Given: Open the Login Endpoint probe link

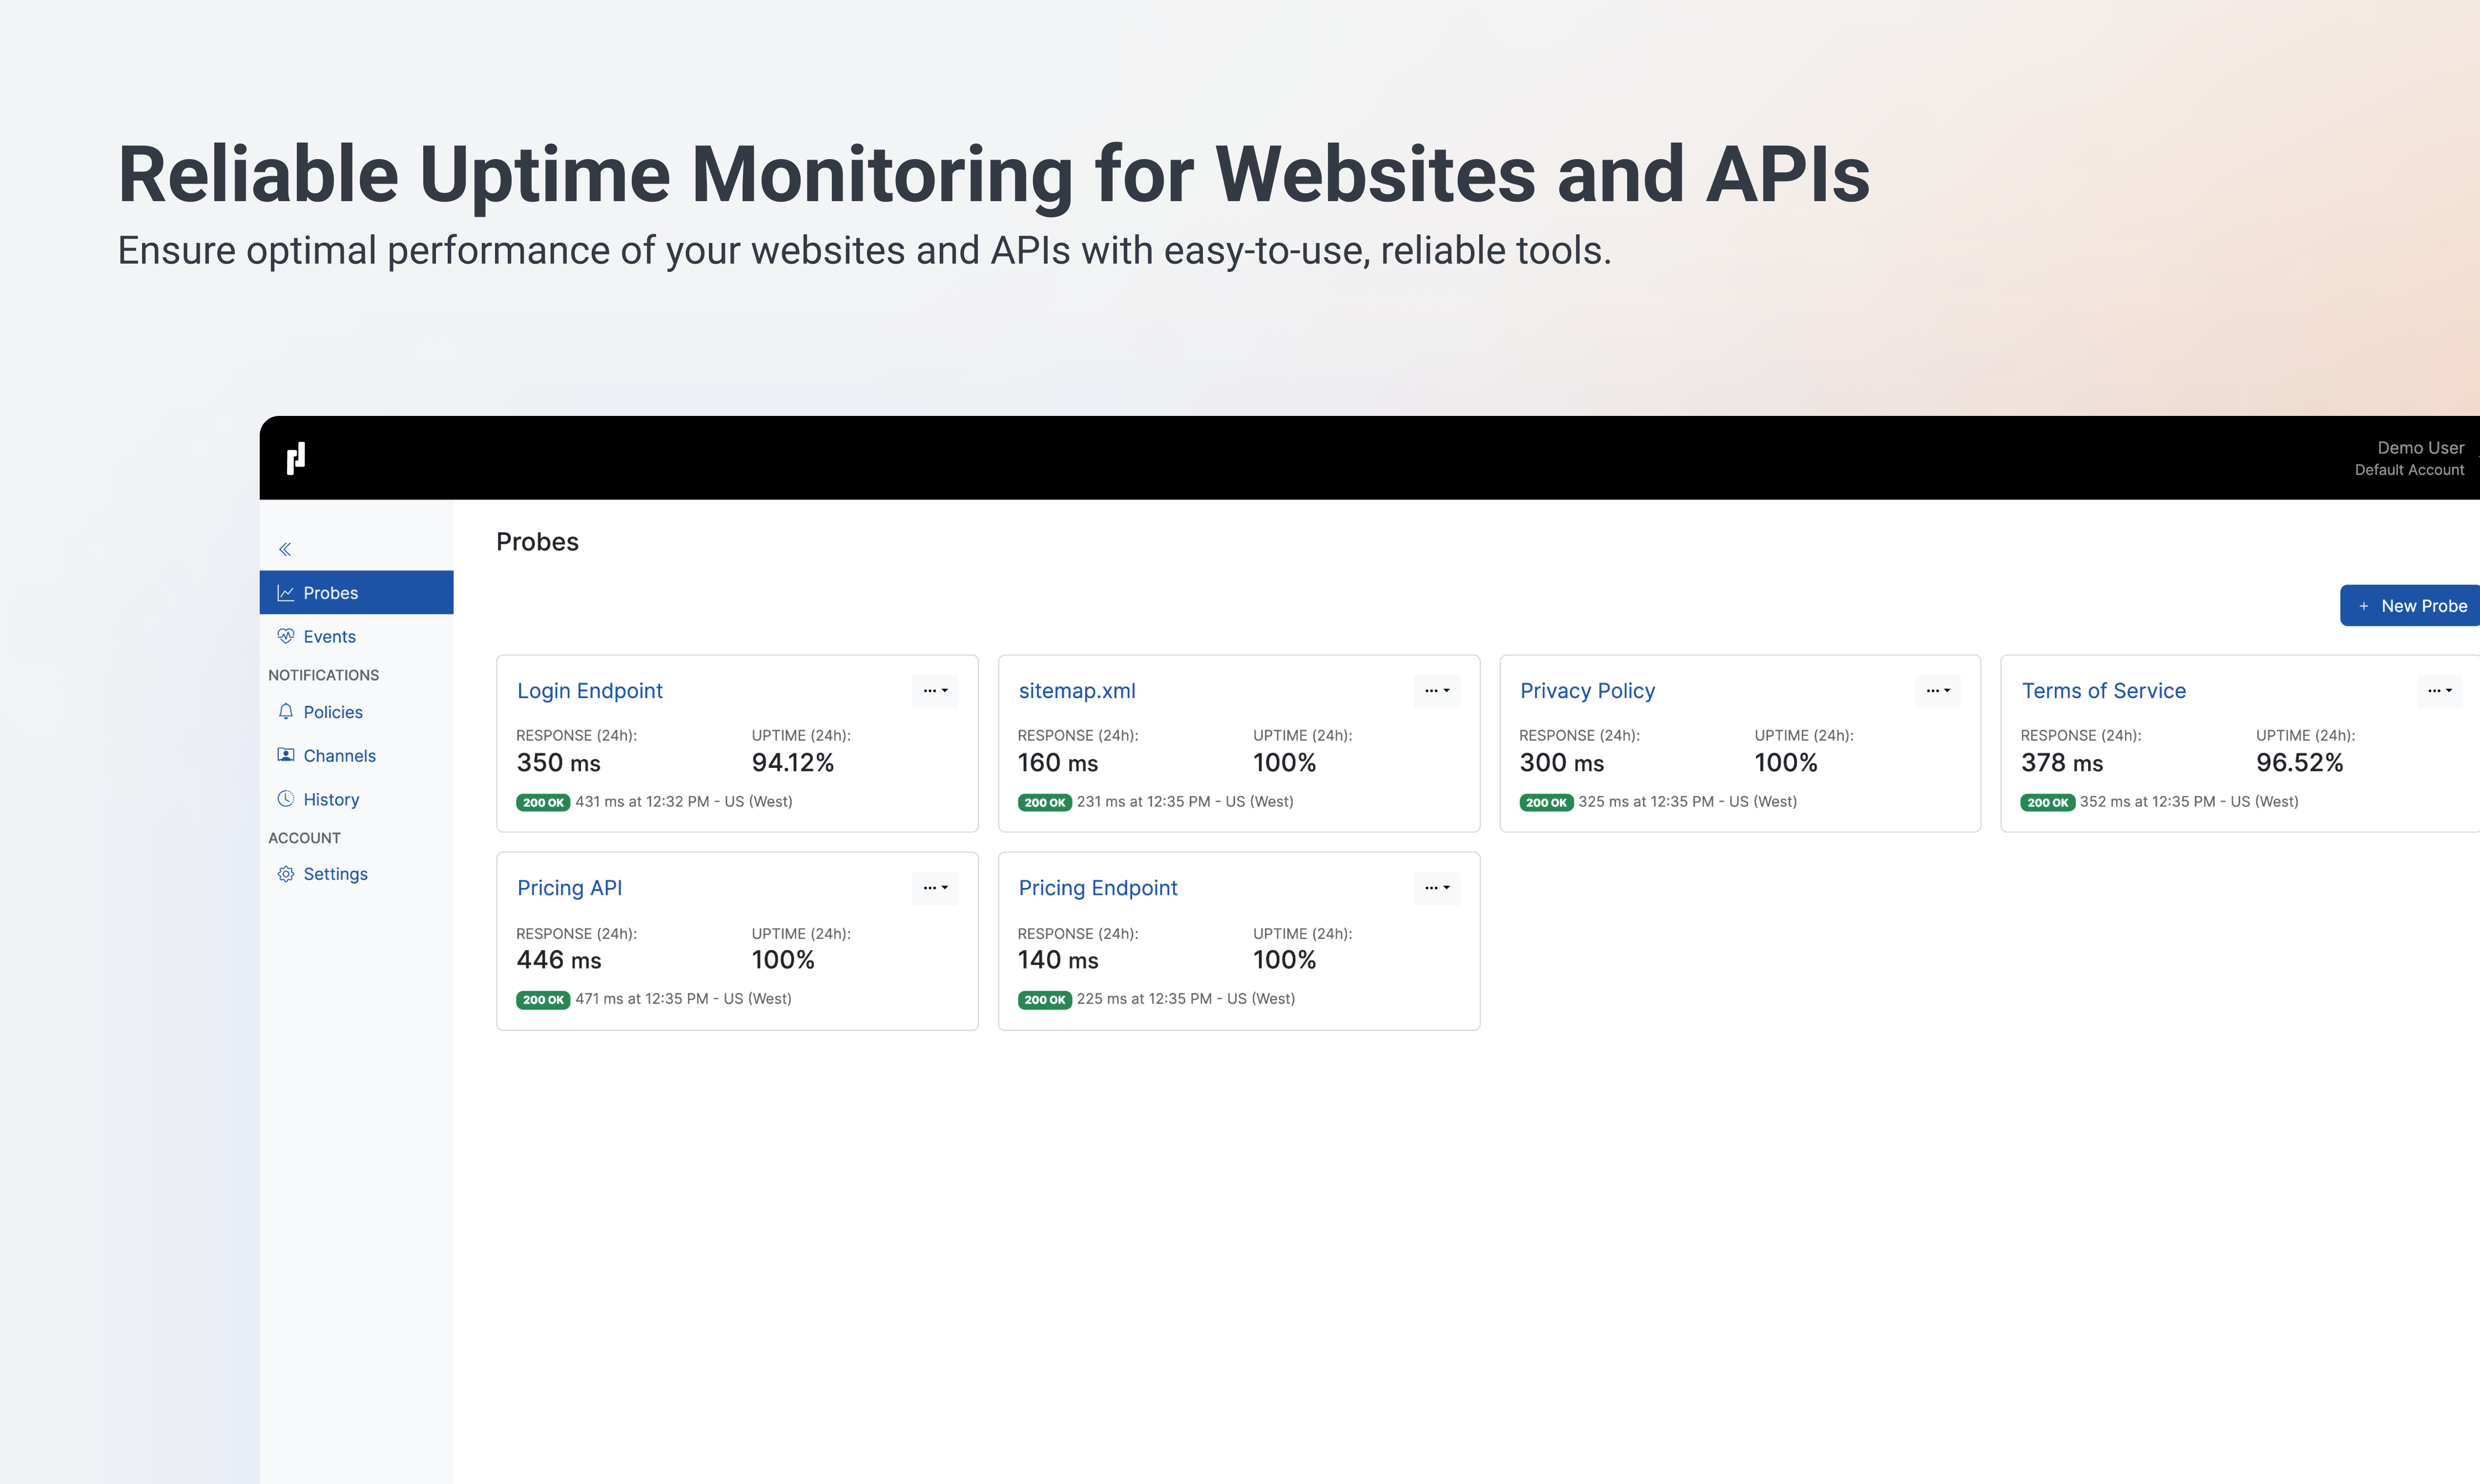Looking at the screenshot, I should [589, 691].
